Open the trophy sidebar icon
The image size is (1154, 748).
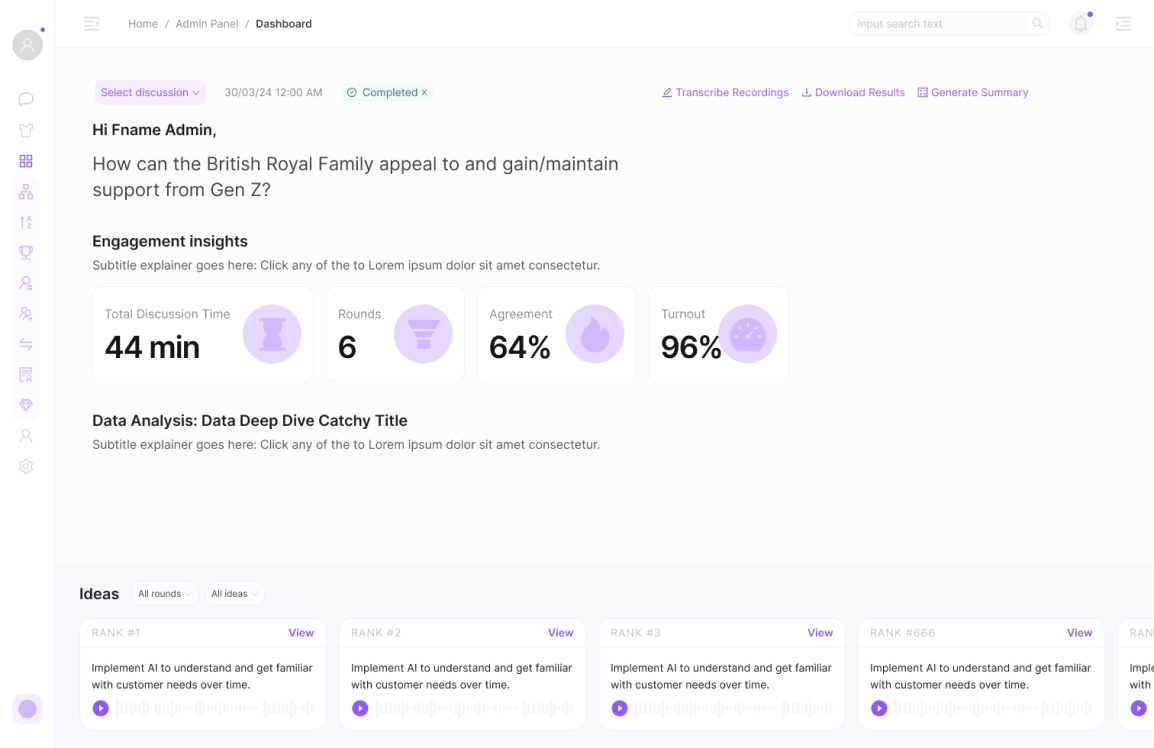click(x=26, y=253)
